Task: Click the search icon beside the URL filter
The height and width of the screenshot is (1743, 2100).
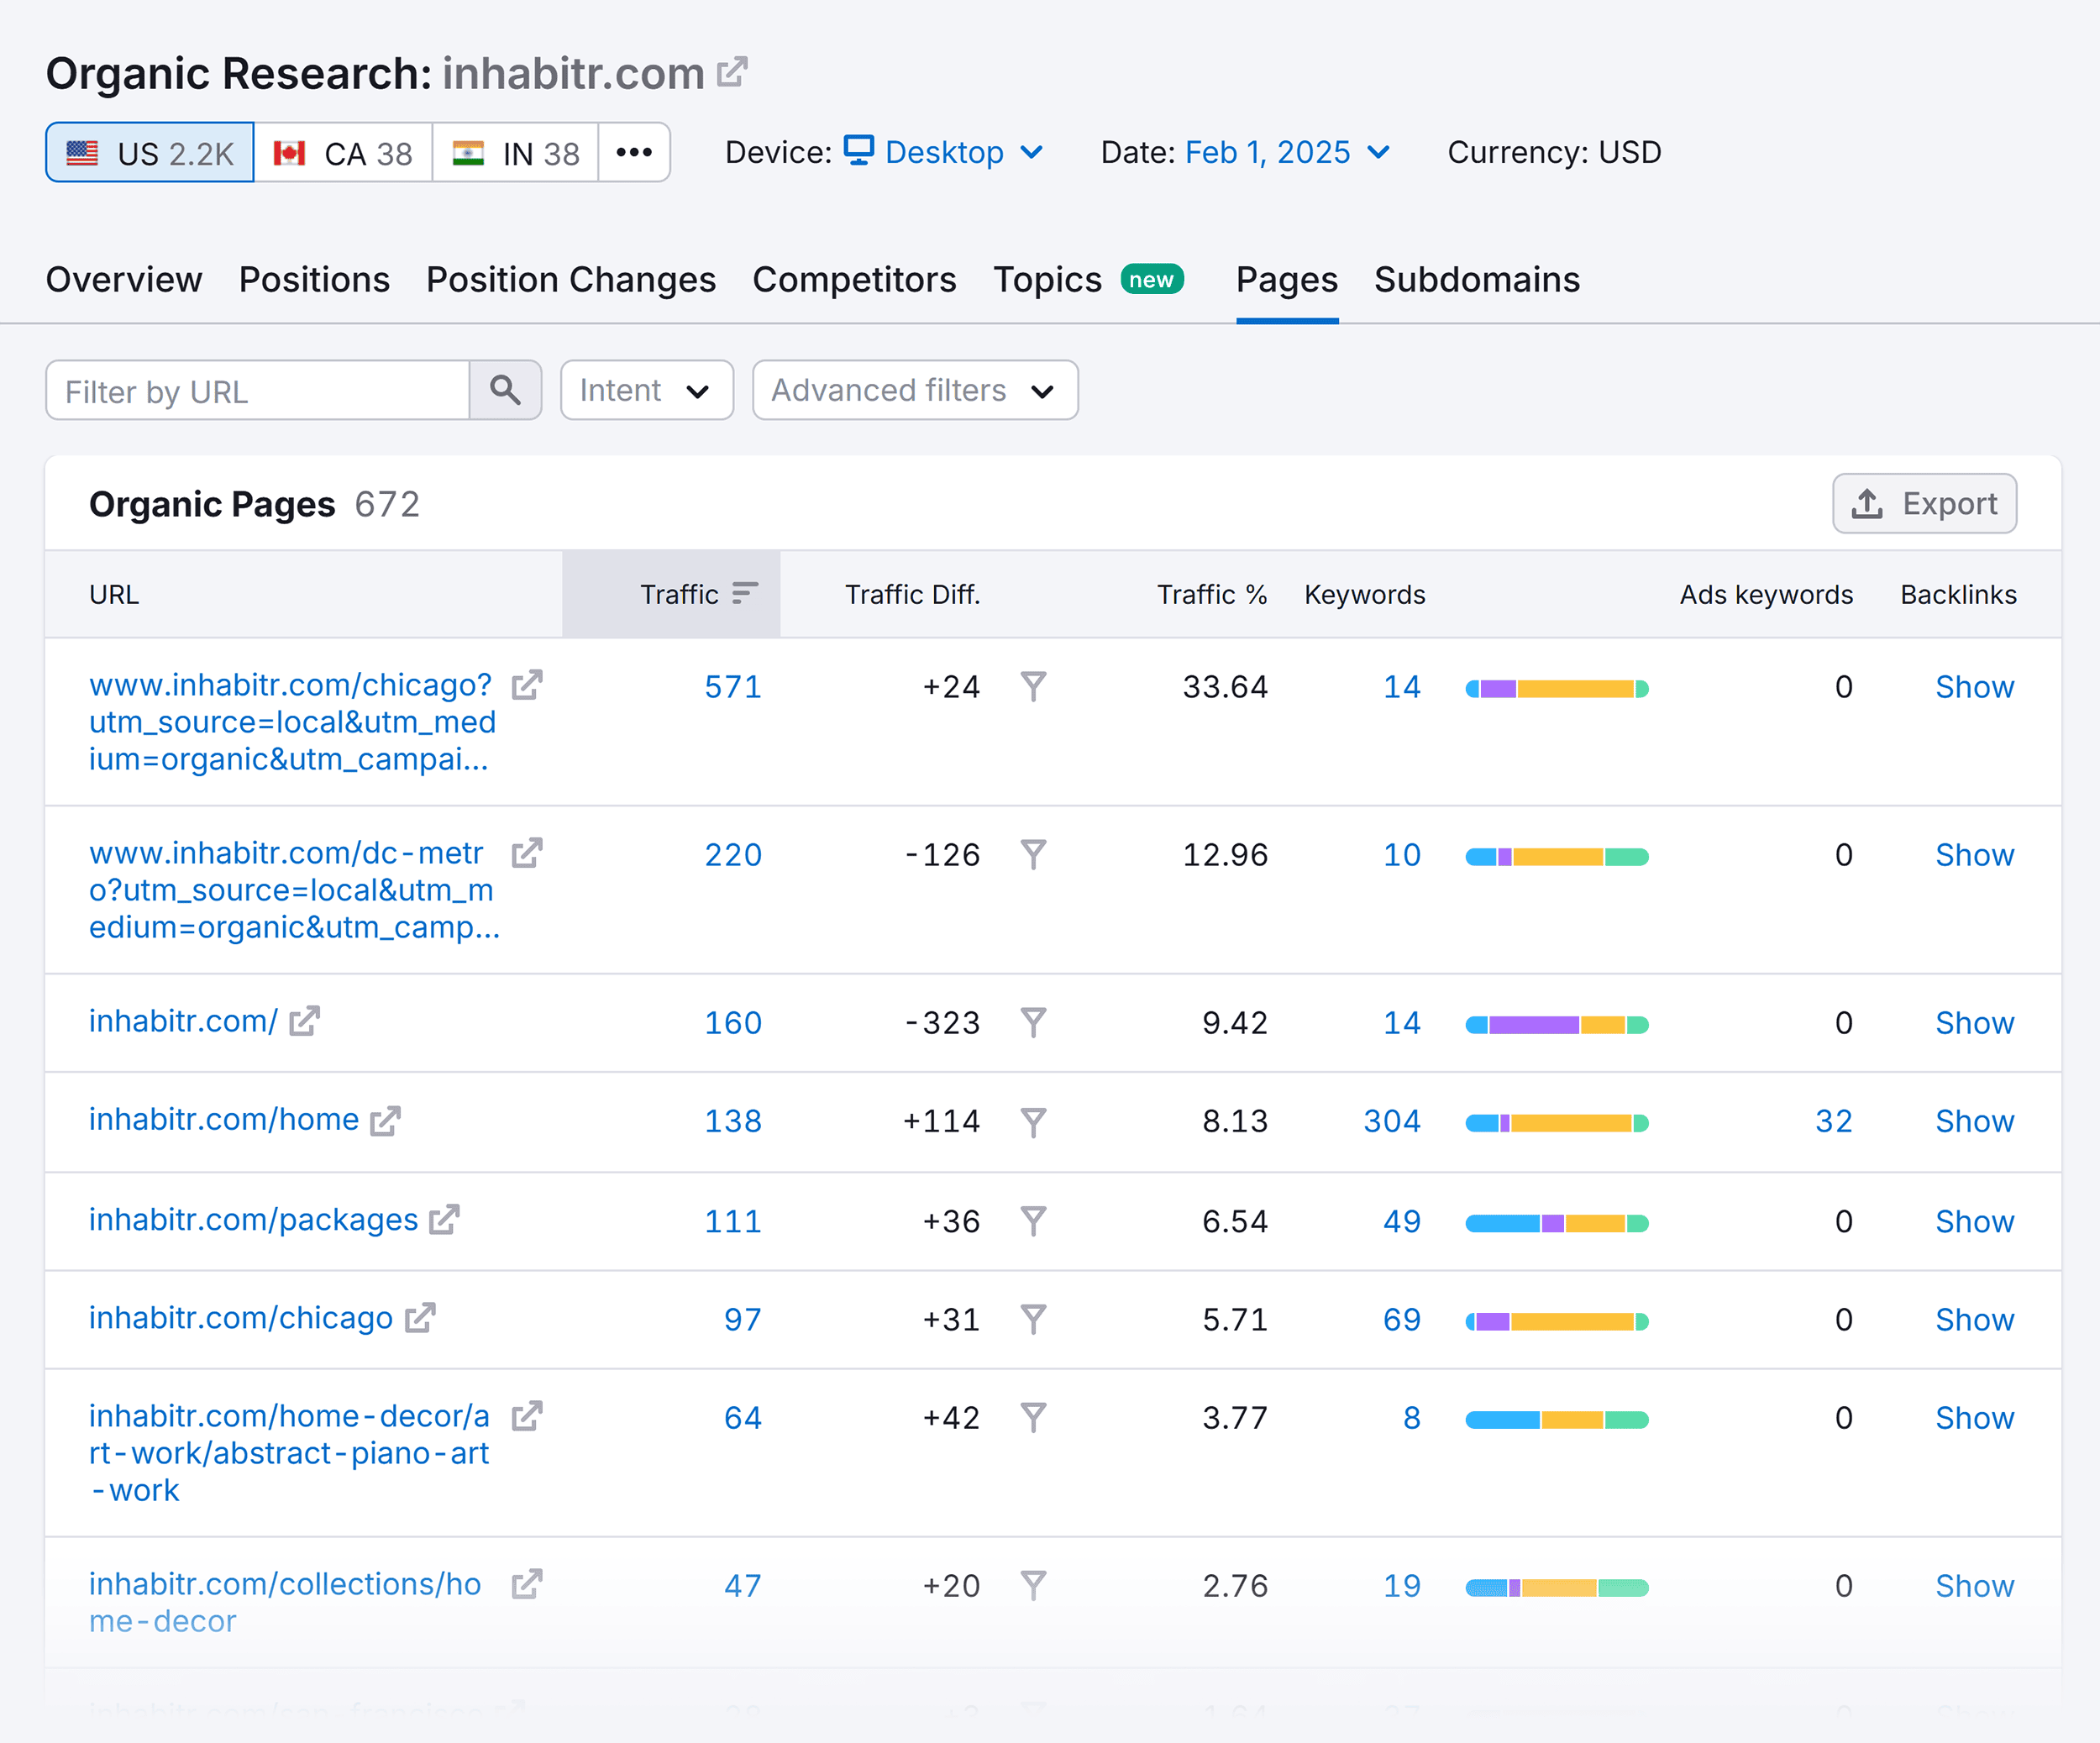Action: click(x=506, y=390)
